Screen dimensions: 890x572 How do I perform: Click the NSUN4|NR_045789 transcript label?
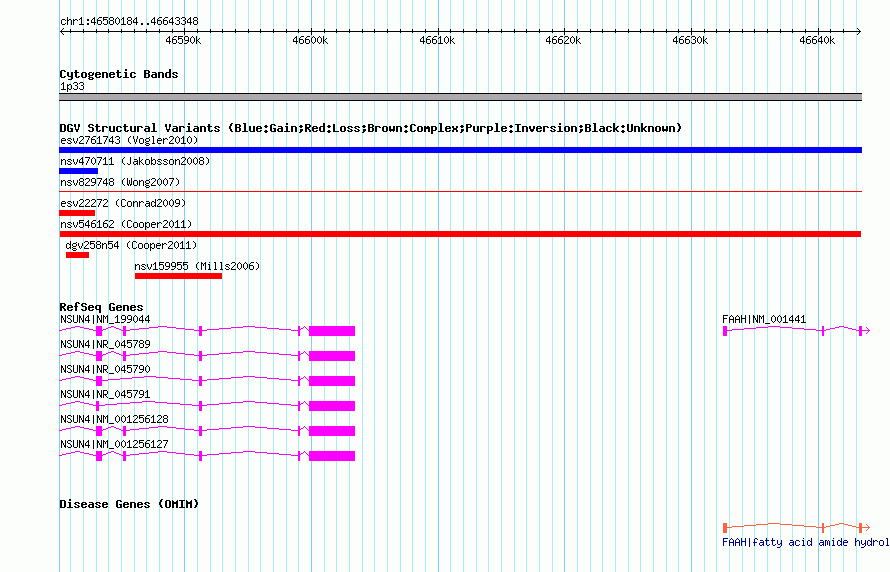(105, 344)
